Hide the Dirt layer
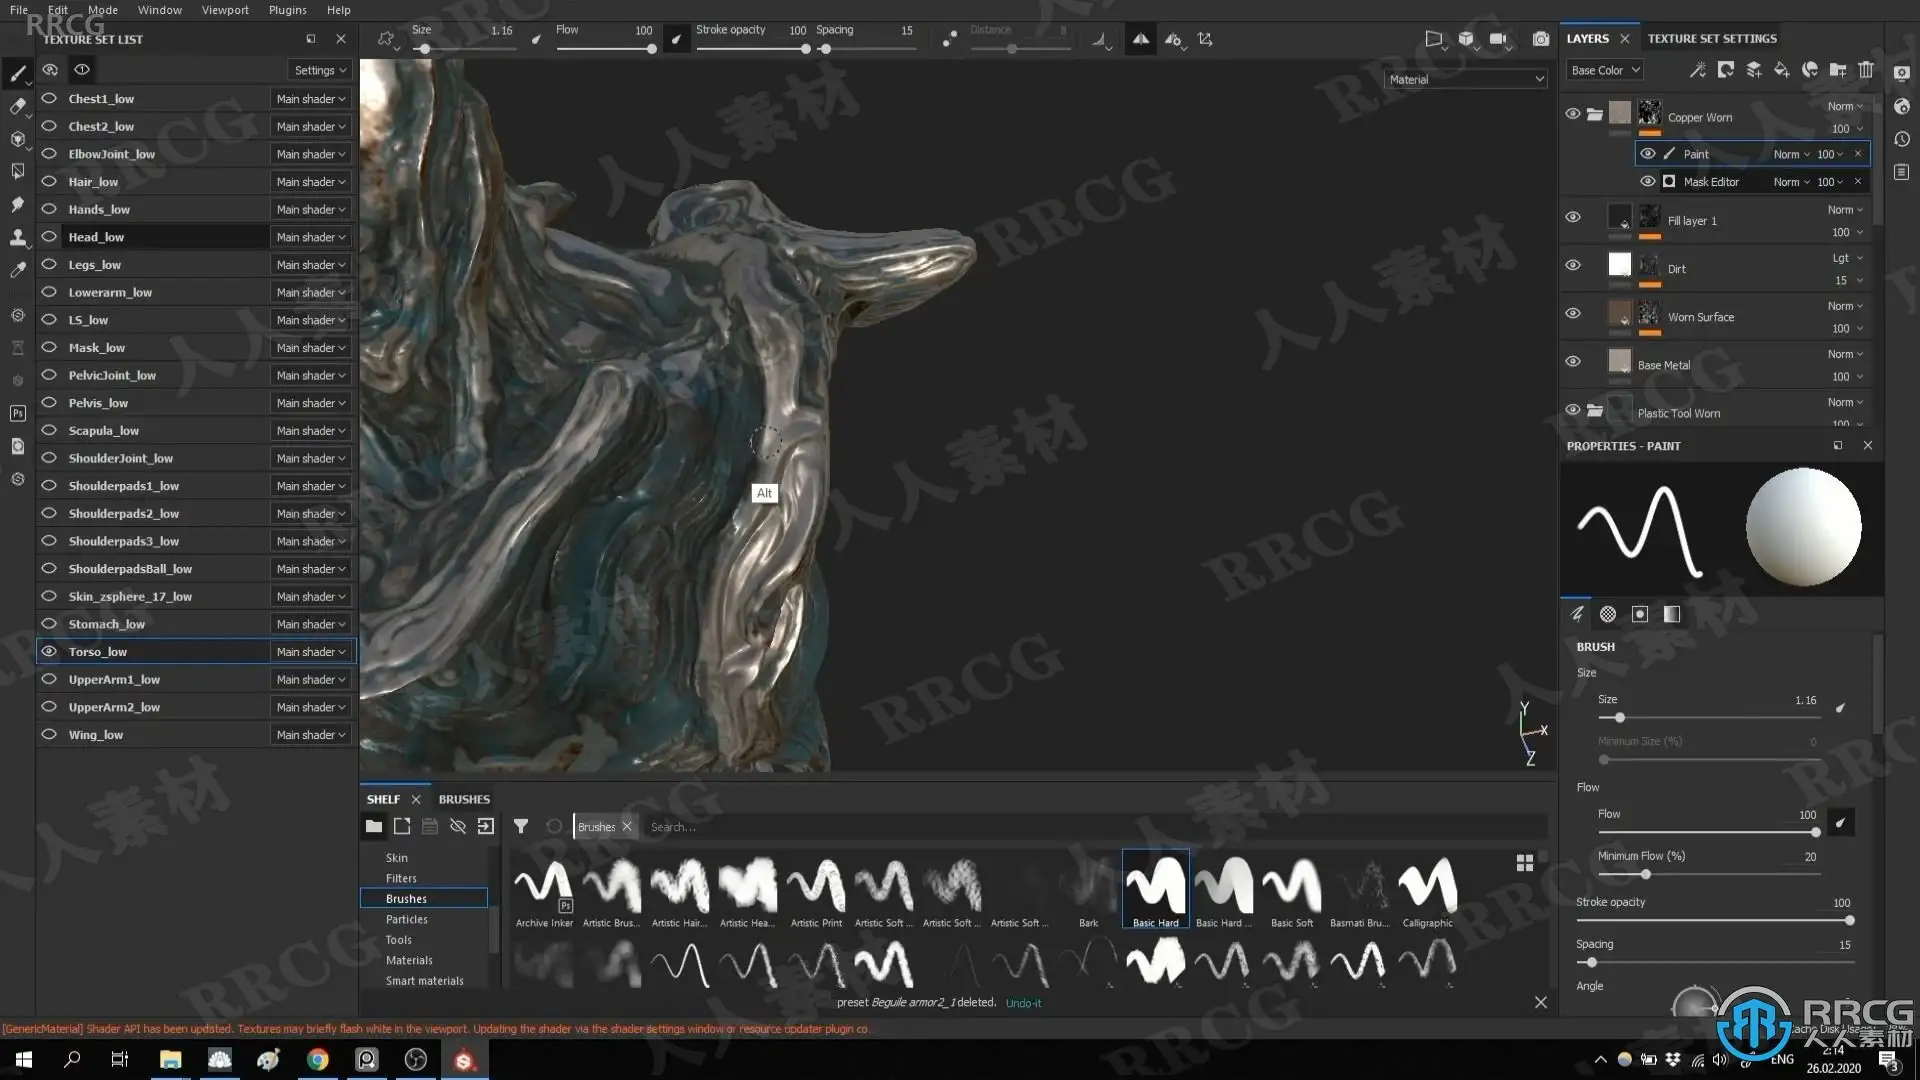This screenshot has height=1080, width=1920. [1573, 265]
